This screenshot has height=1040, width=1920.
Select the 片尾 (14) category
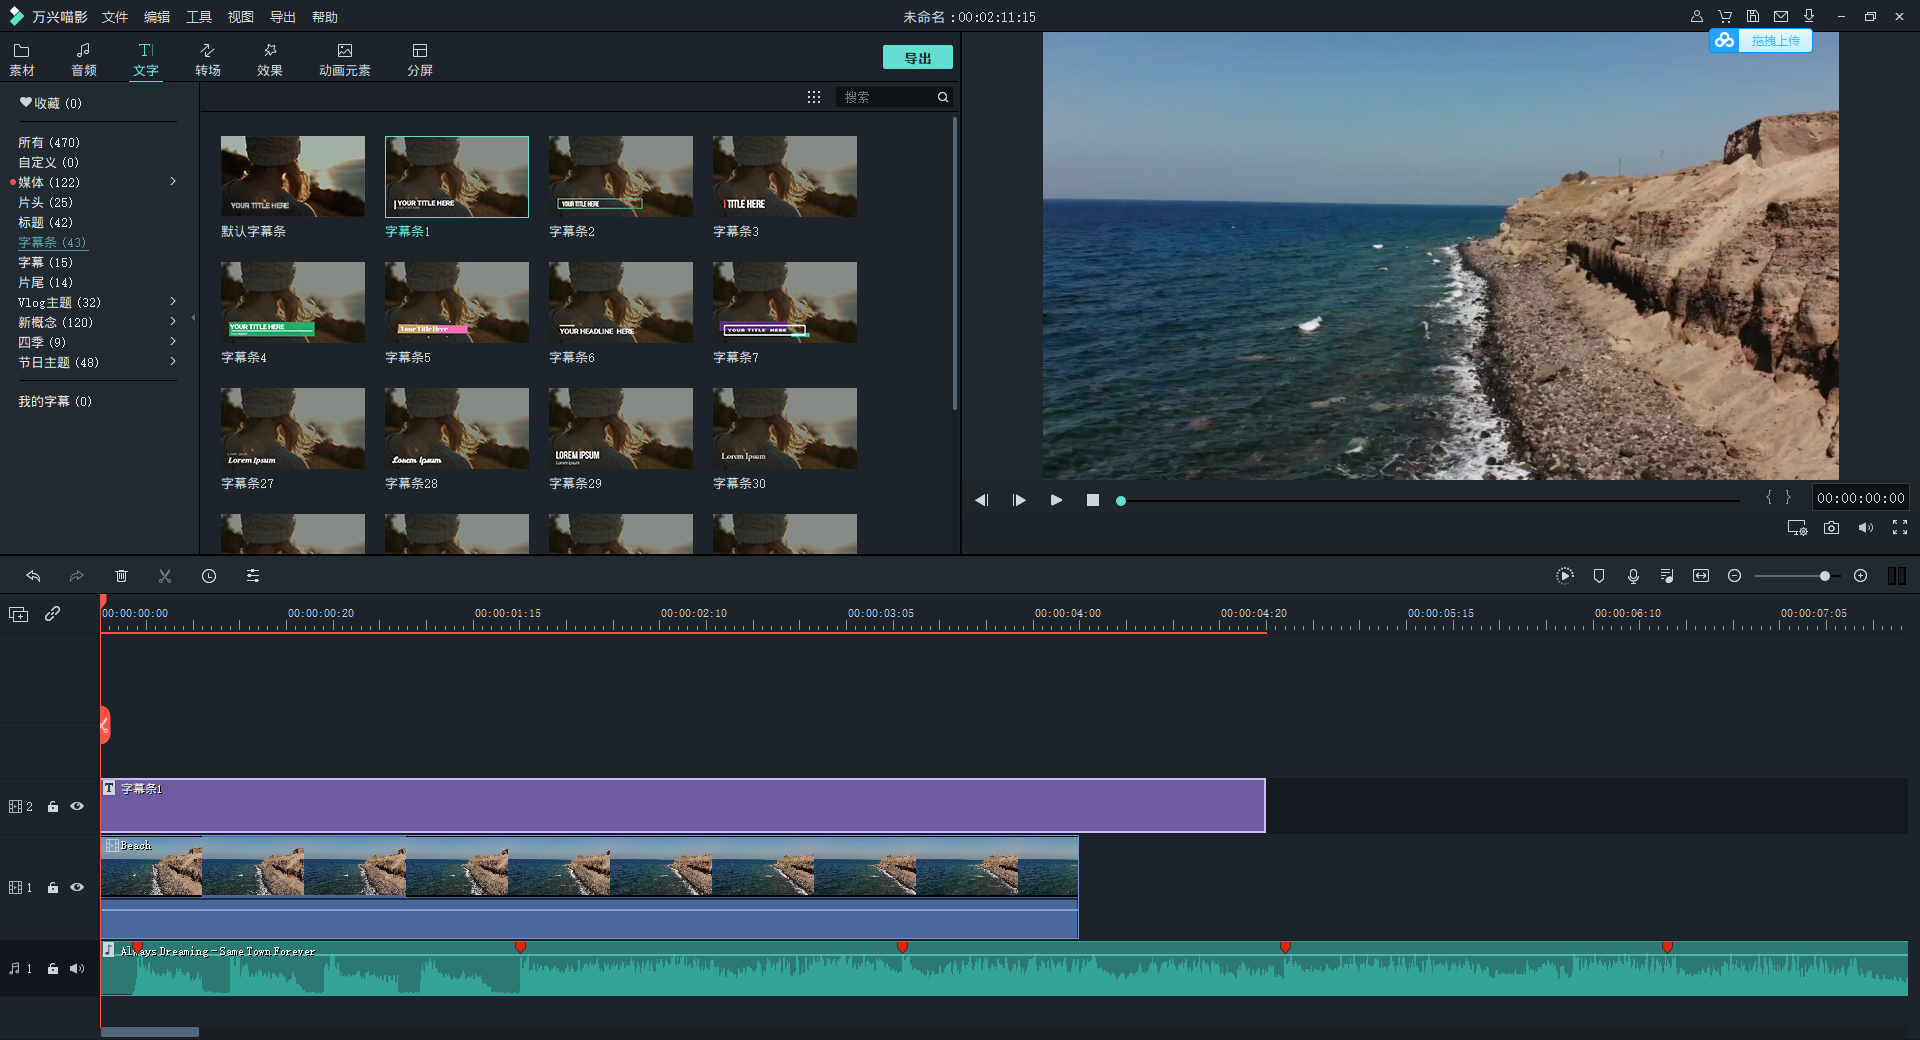[45, 282]
